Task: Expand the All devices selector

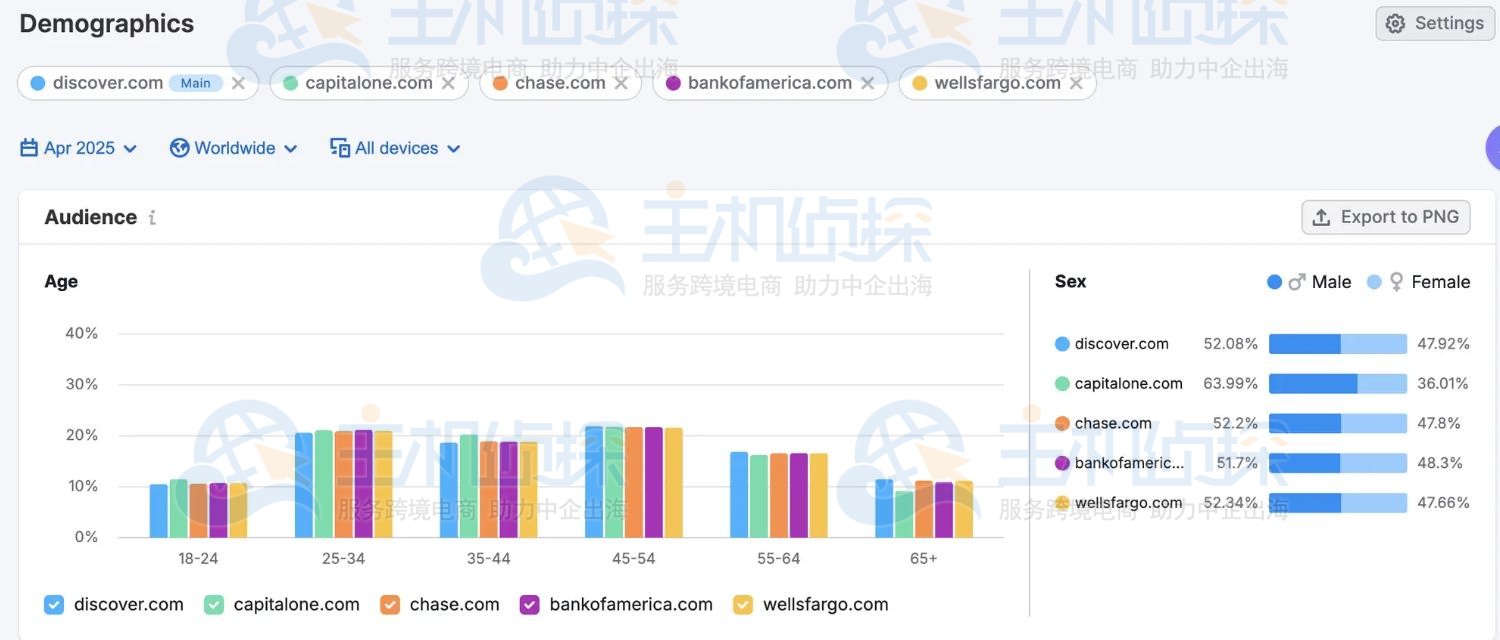Action: 396,147
